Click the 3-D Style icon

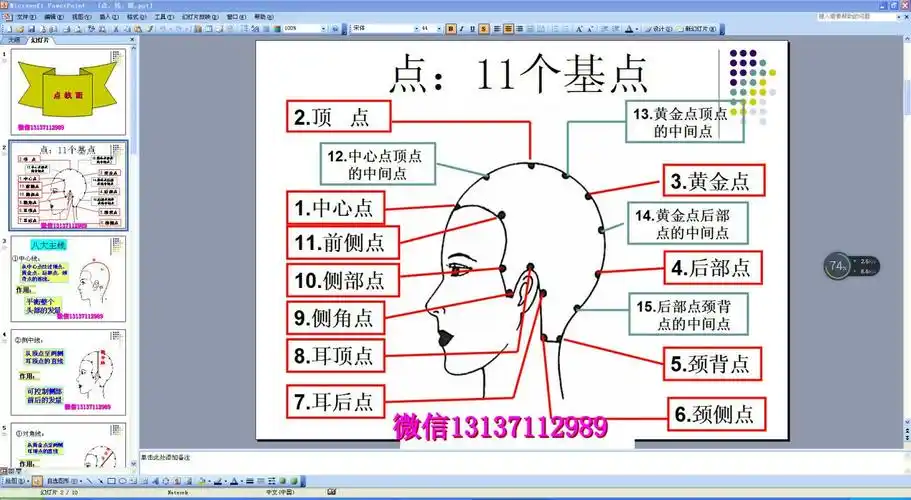[x=294, y=481]
